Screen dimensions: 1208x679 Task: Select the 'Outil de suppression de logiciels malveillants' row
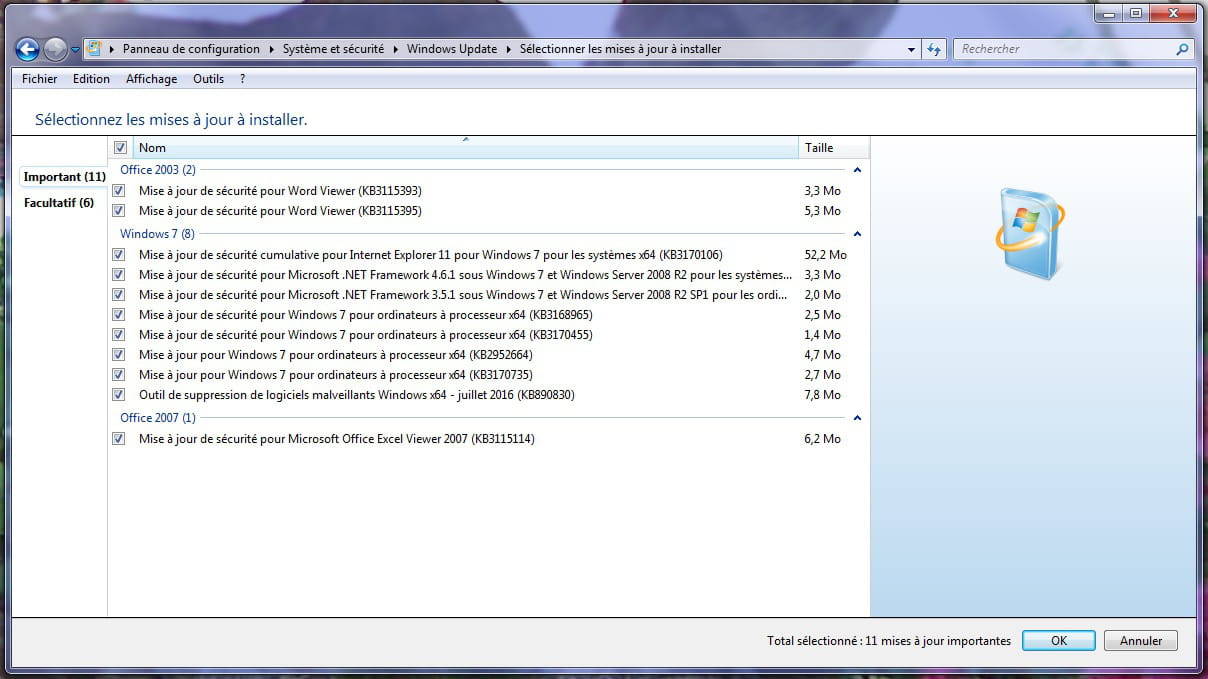click(x=489, y=395)
